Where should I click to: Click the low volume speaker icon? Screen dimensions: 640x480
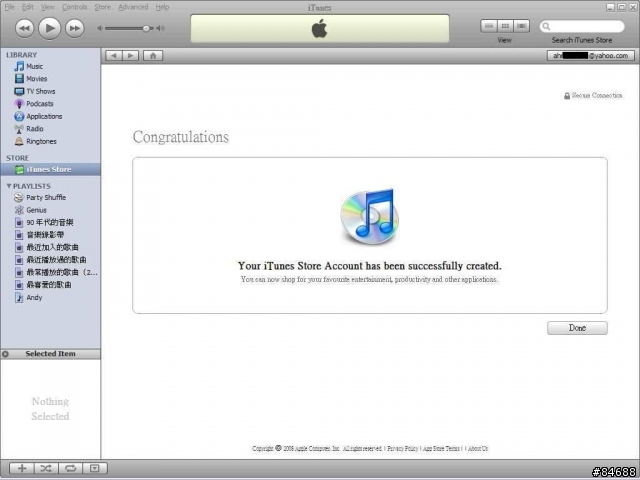click(x=100, y=28)
